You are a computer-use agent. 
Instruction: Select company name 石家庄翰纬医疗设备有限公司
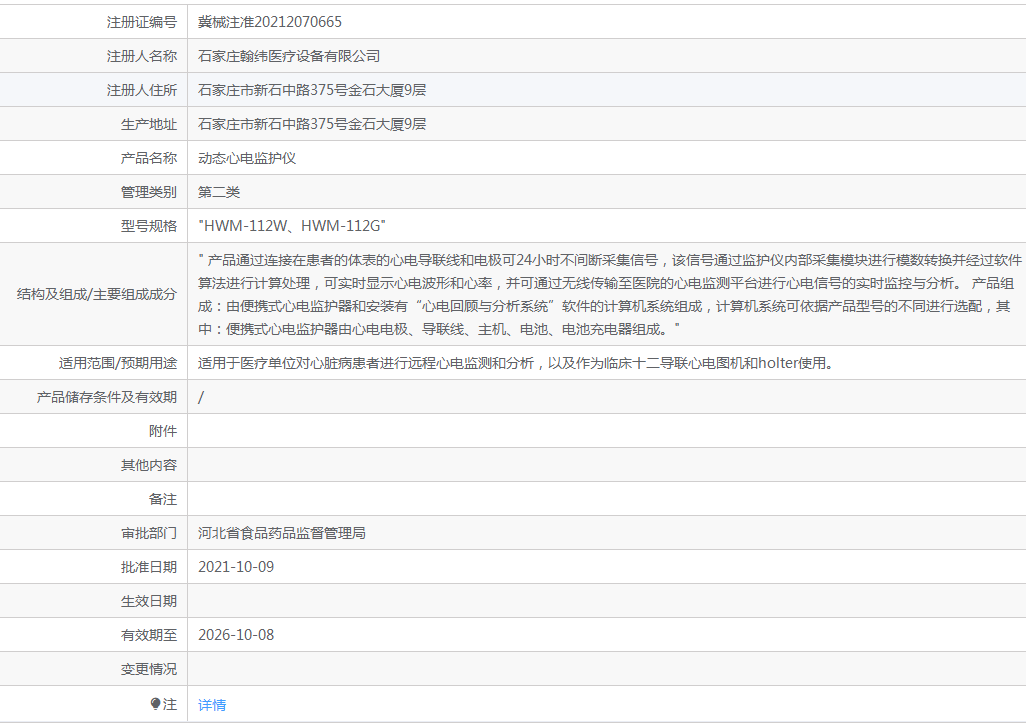click(289, 56)
